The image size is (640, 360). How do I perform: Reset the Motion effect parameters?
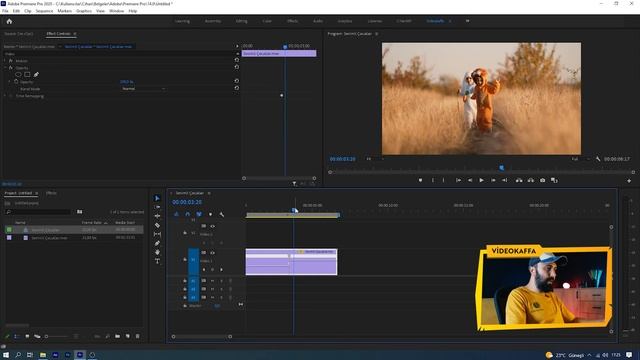(x=237, y=60)
